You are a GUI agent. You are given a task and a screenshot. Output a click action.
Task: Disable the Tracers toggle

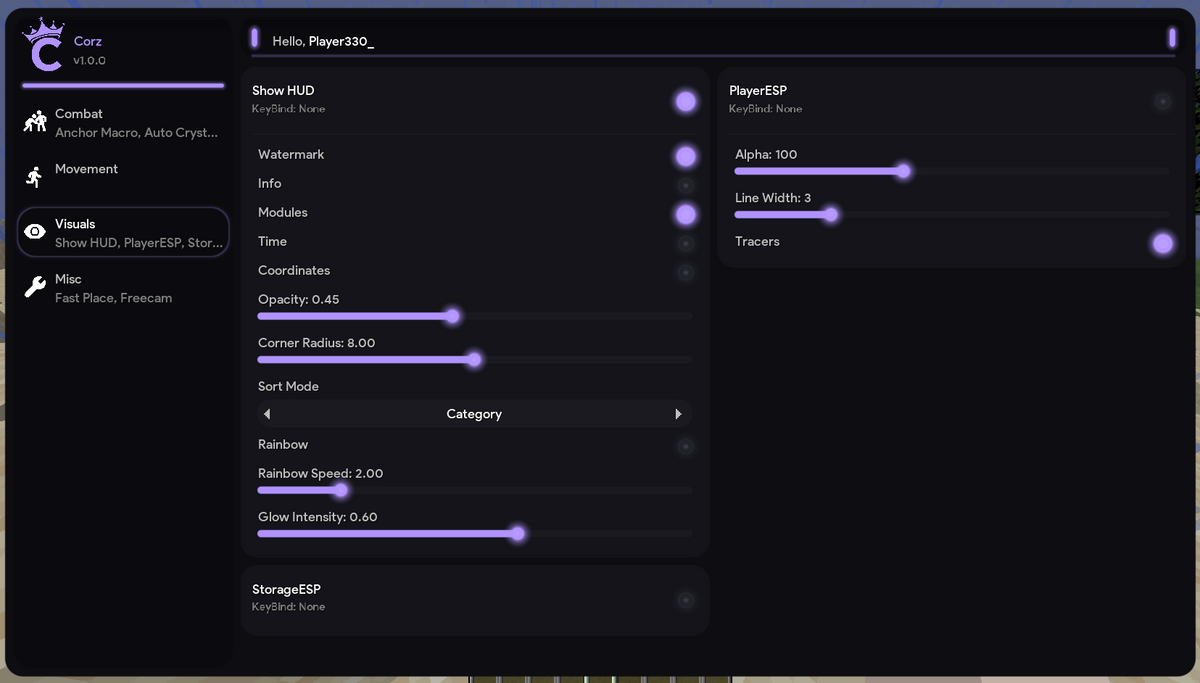click(x=1162, y=243)
